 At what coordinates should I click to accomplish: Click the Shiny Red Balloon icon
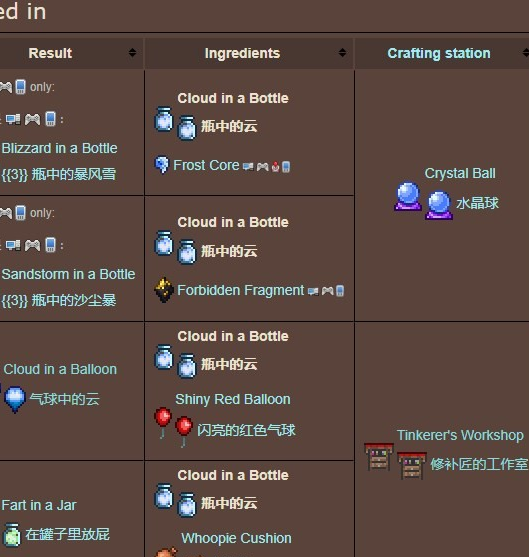point(163,422)
